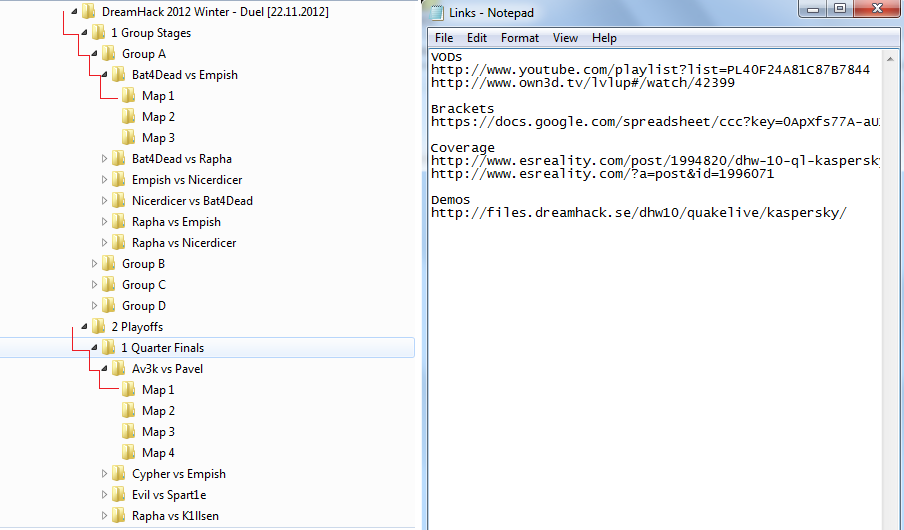Click the 2 Playoffs folder icon
Image resolution: width=904 pixels, height=530 pixels.
[98, 327]
